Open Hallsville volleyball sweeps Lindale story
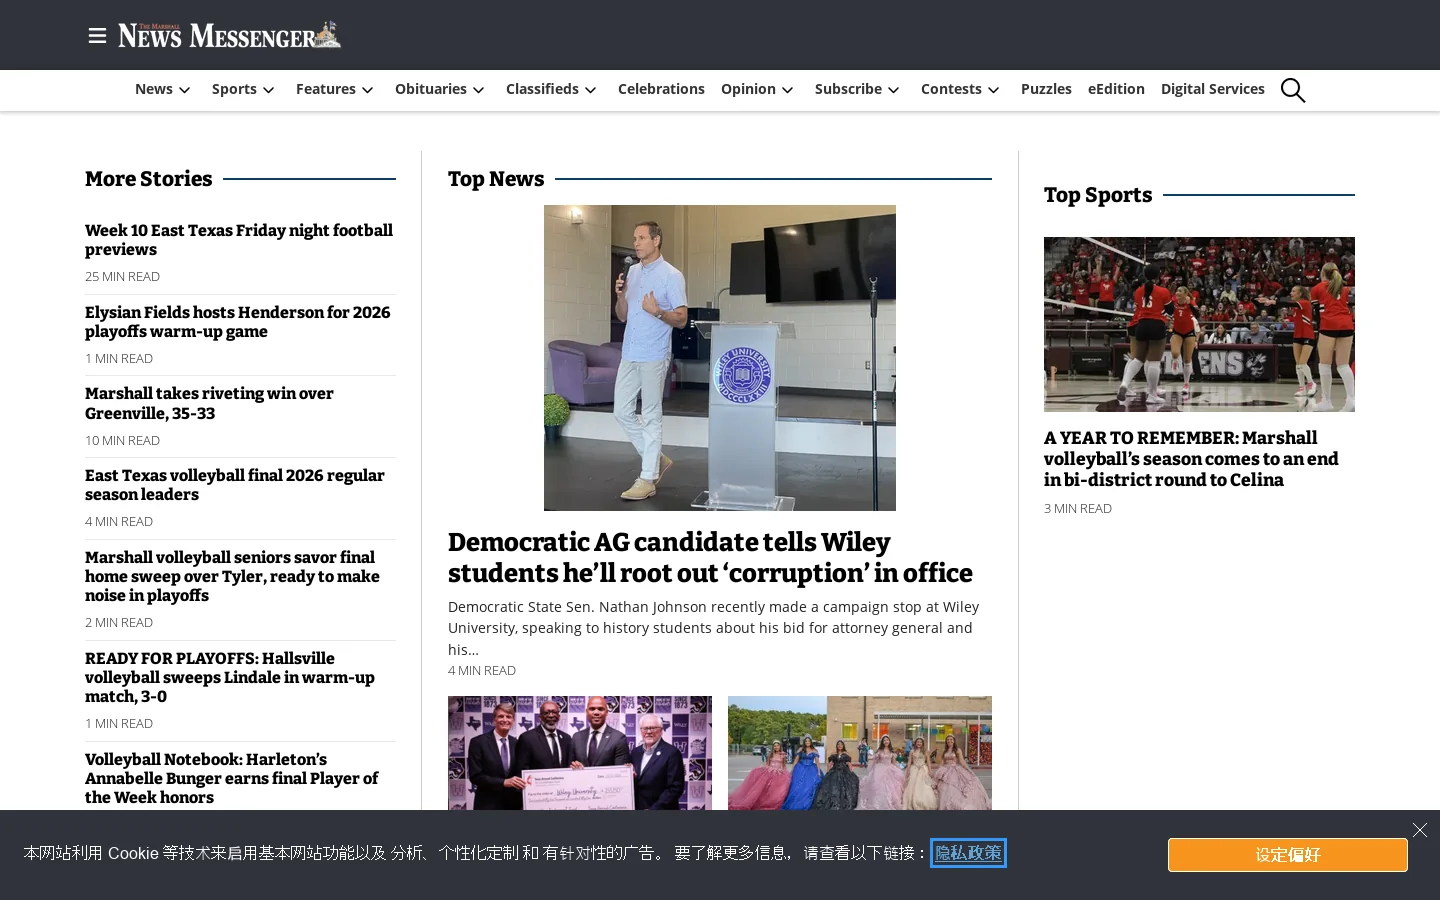Screen dimensions: 1440x900 [x=230, y=677]
